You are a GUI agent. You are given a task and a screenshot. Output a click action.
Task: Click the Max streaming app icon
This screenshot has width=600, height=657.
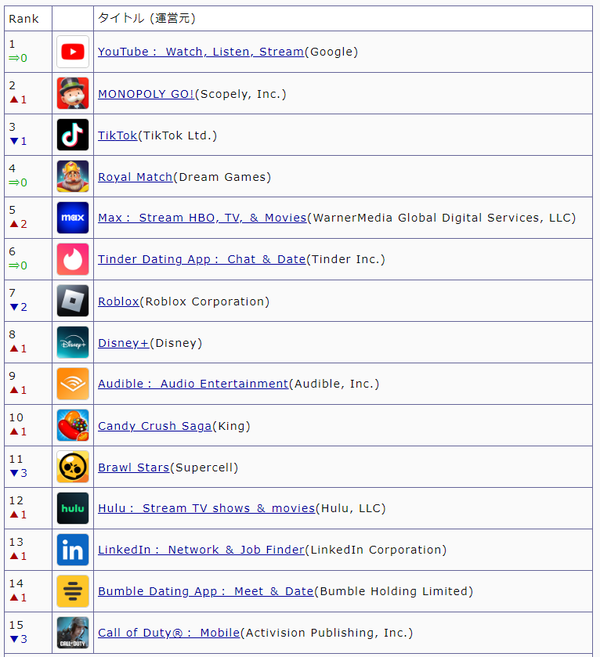pyautogui.click(x=72, y=217)
